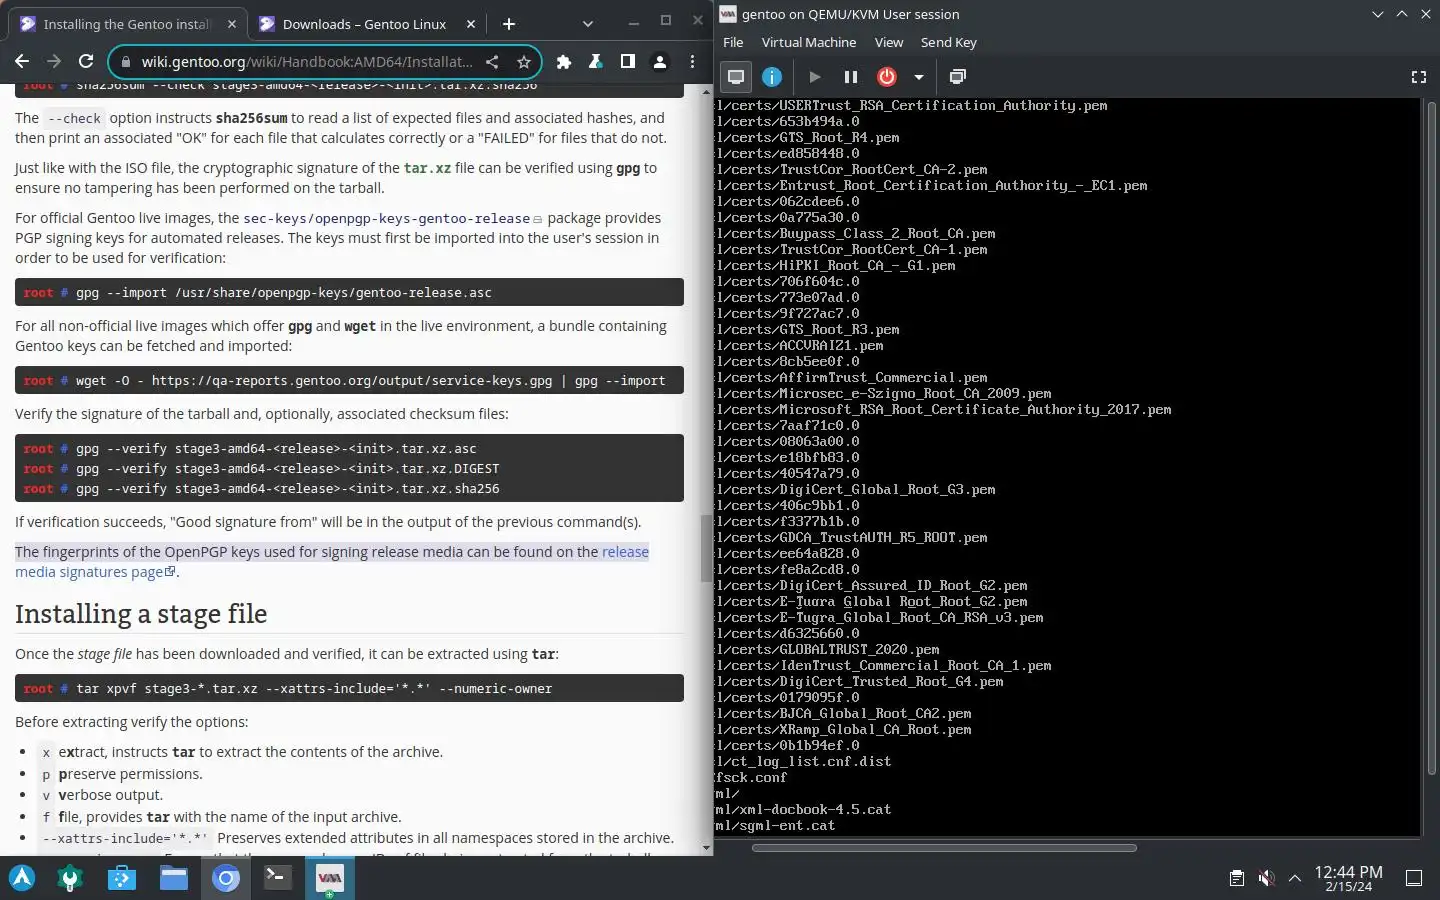Open the Virtual Machine menu

click(x=809, y=42)
